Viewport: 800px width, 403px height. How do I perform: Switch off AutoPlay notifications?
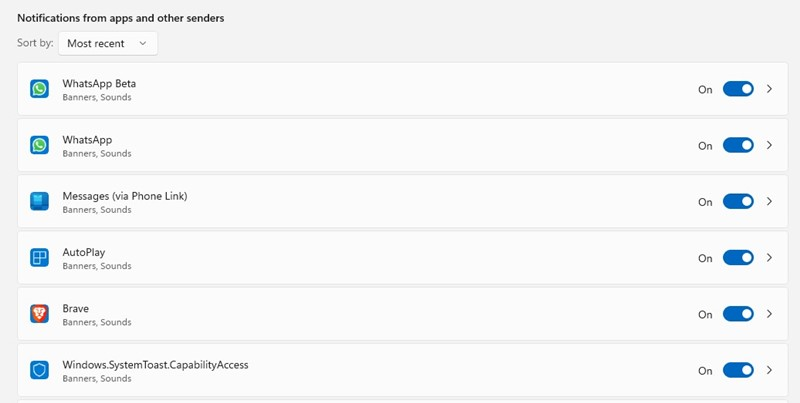(x=738, y=258)
